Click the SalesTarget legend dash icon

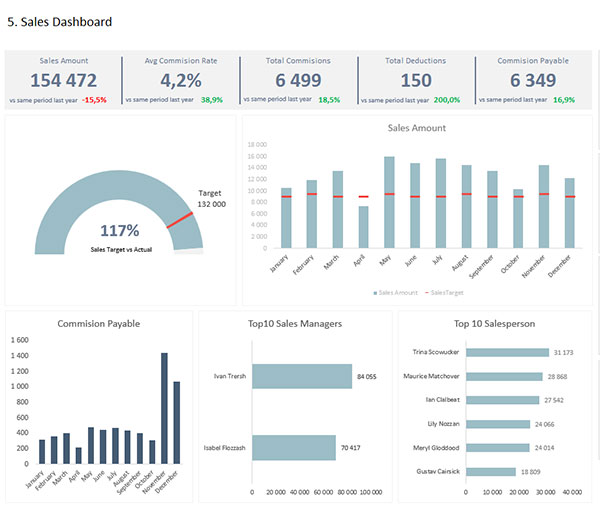[427, 293]
